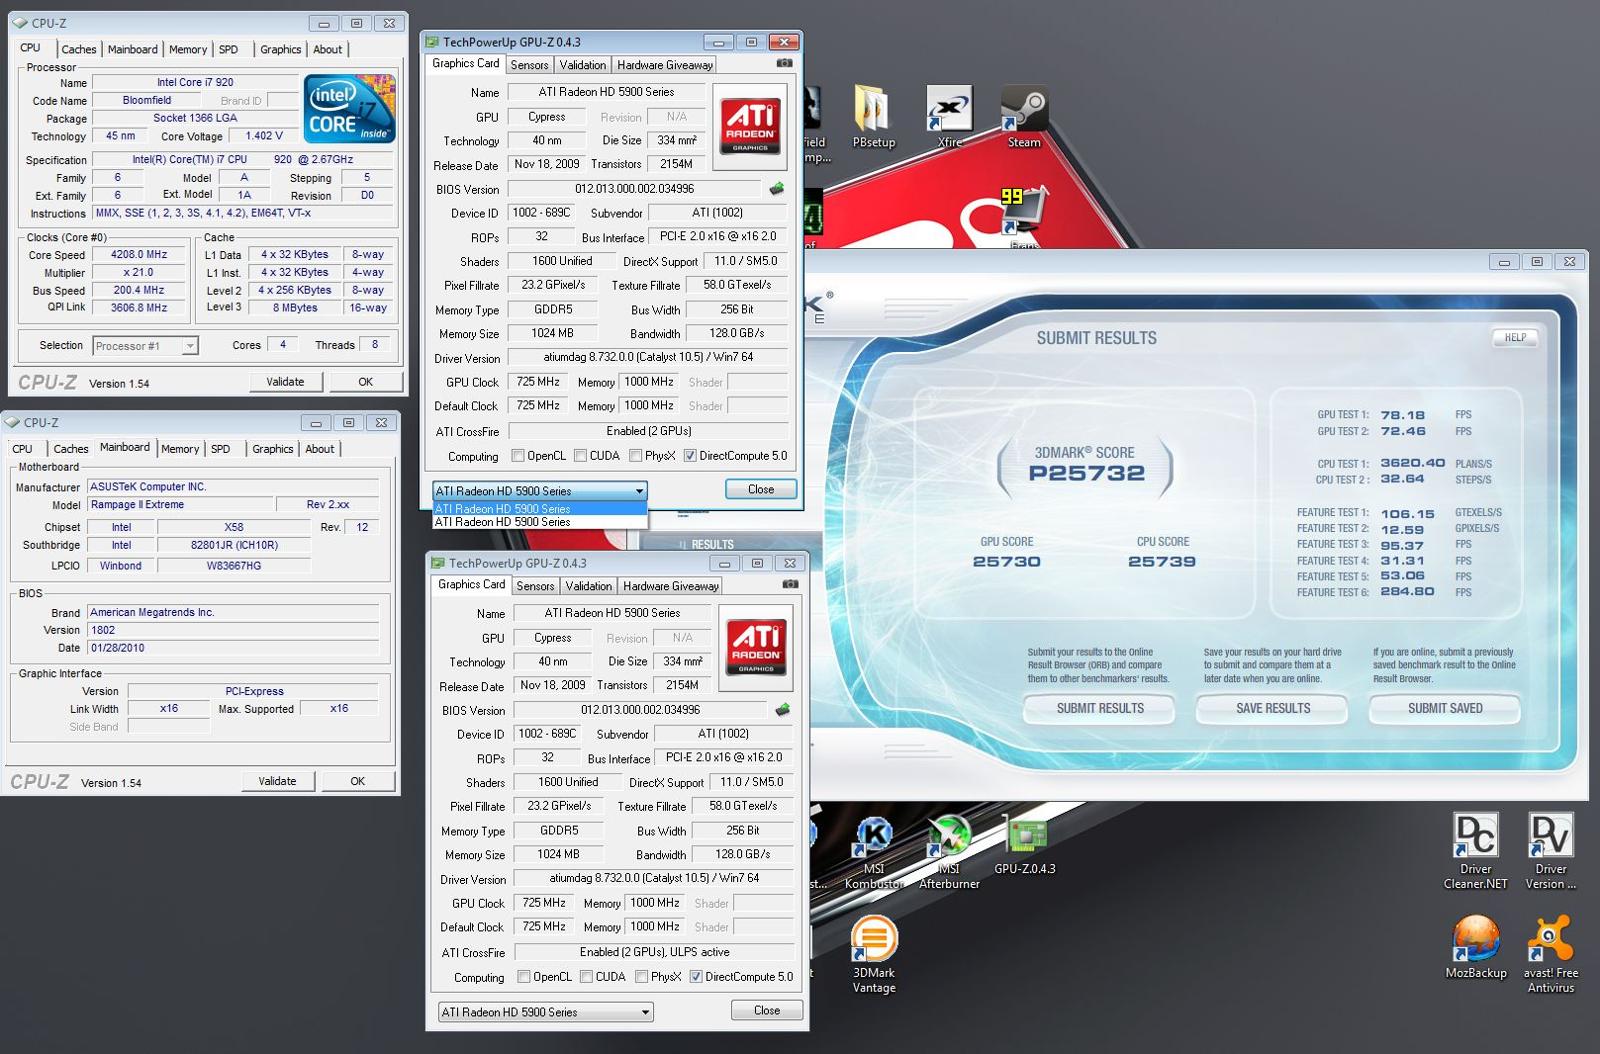Toggle the CUDA checkbox in the upper GPU-Z window
The height and width of the screenshot is (1054, 1600).
pyautogui.click(x=580, y=456)
